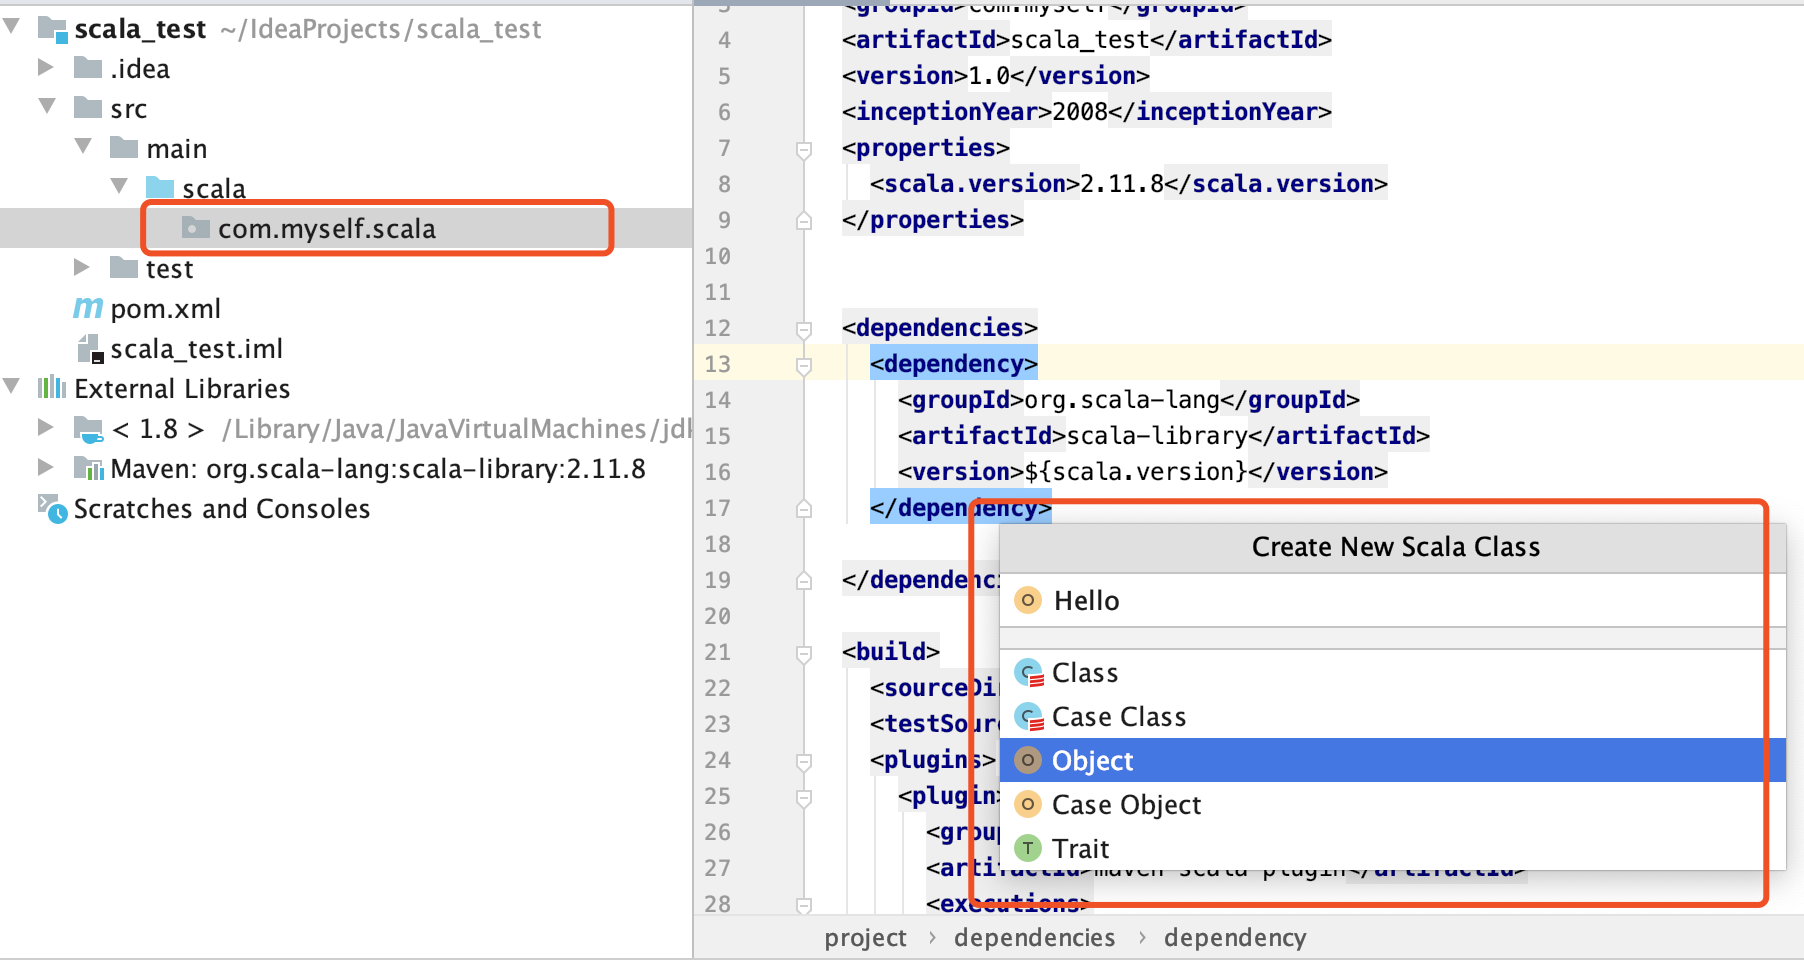1804x960 pixels.
Task: Expand the test folder node
Action: tap(82, 267)
